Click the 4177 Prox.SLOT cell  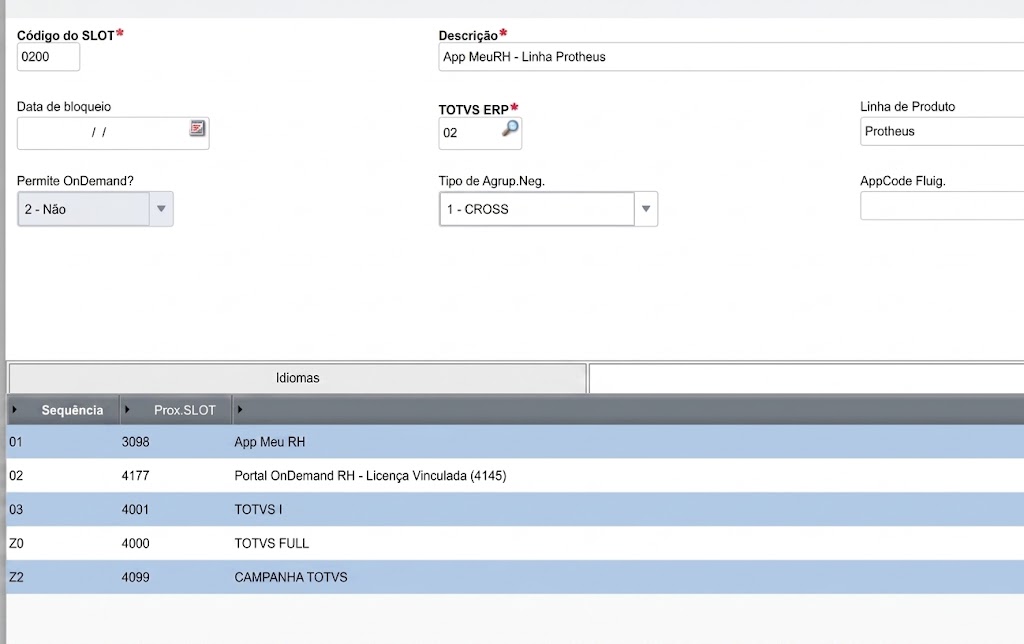click(176, 475)
